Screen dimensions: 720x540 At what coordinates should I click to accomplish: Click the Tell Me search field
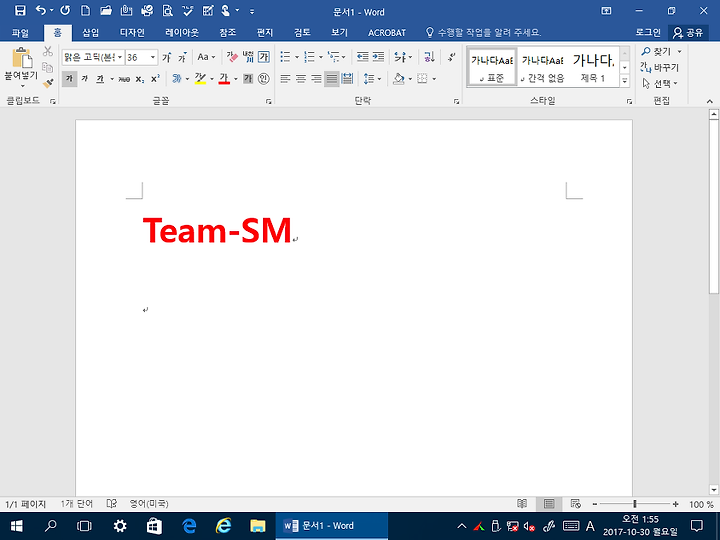[x=484, y=33]
